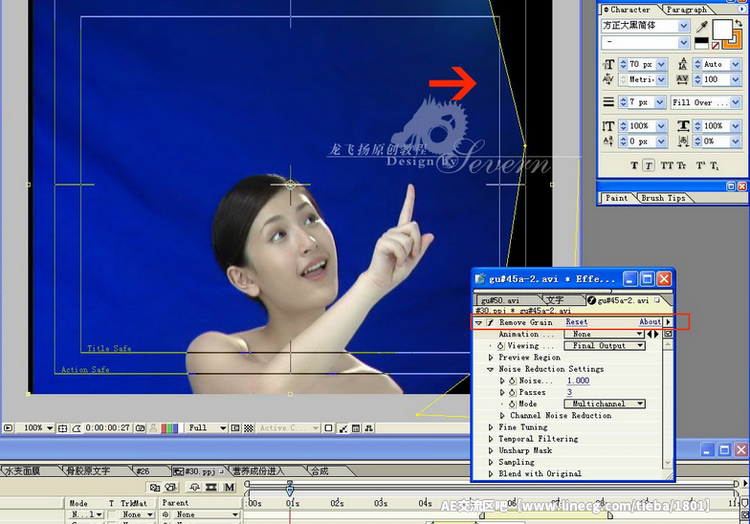750x524 pixels.
Task: Click the font size stepper arrows
Action: (x=623, y=64)
